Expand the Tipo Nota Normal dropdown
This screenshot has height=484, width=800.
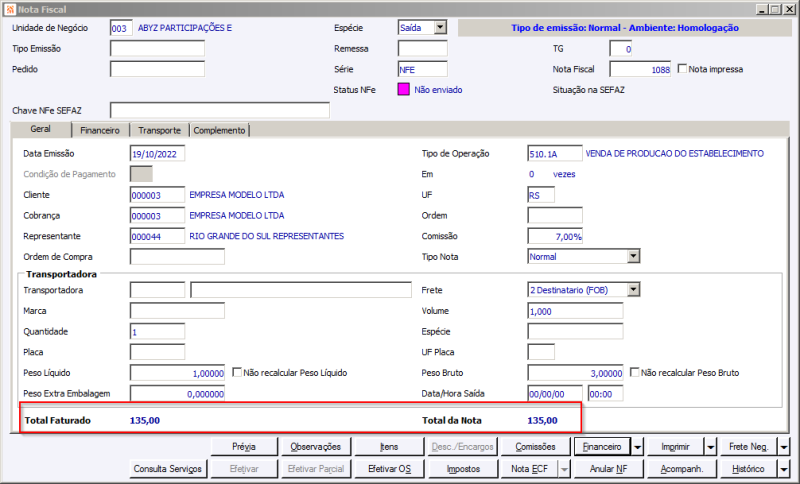click(633, 256)
